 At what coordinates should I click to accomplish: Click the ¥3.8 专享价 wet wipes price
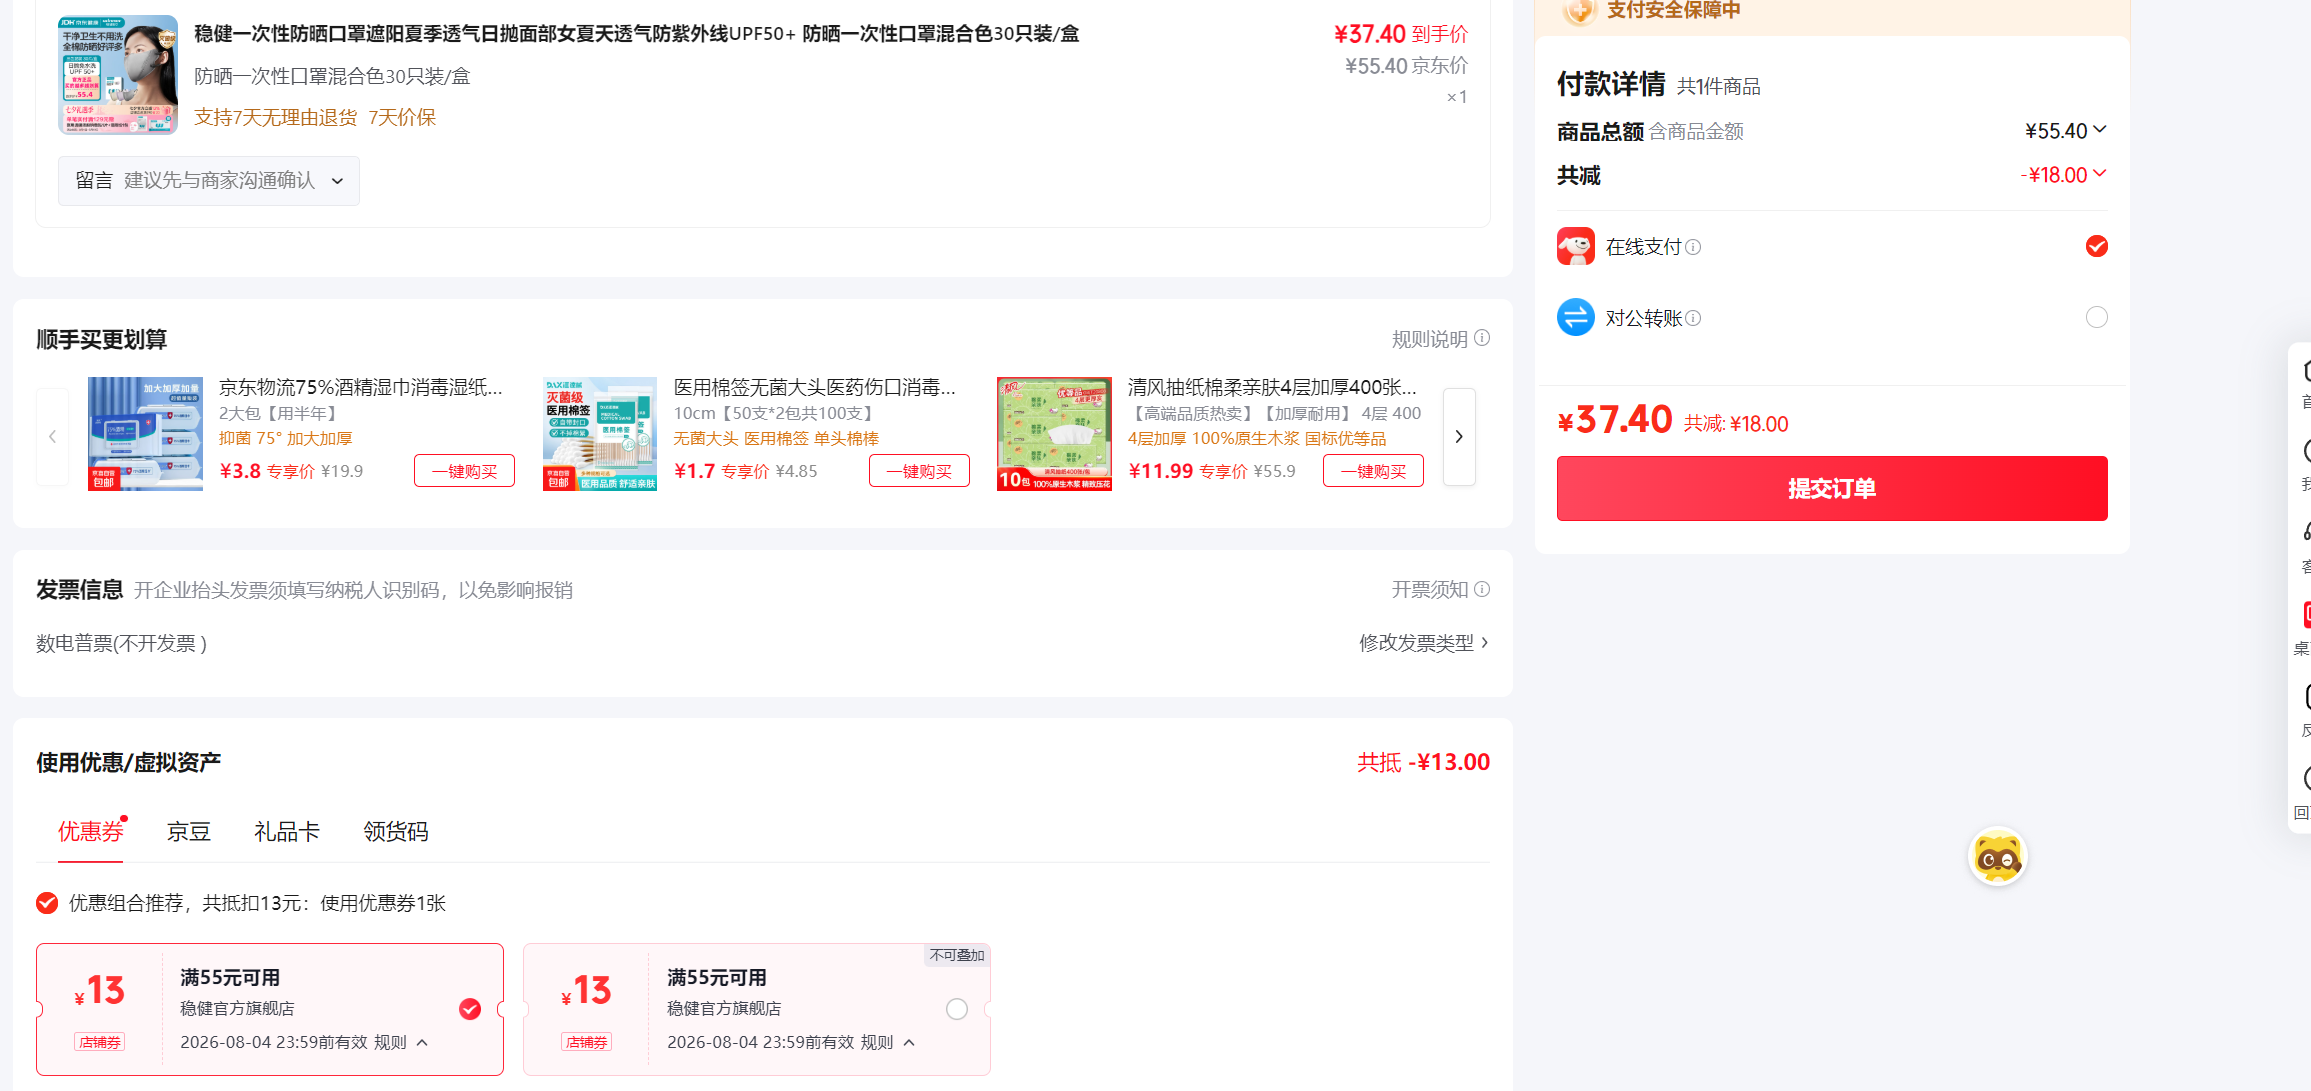(x=267, y=471)
